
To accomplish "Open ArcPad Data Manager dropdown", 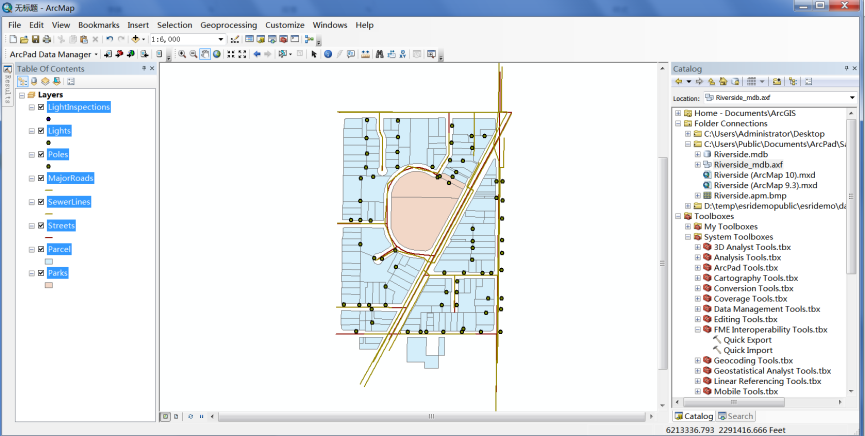I will tap(95, 54).
